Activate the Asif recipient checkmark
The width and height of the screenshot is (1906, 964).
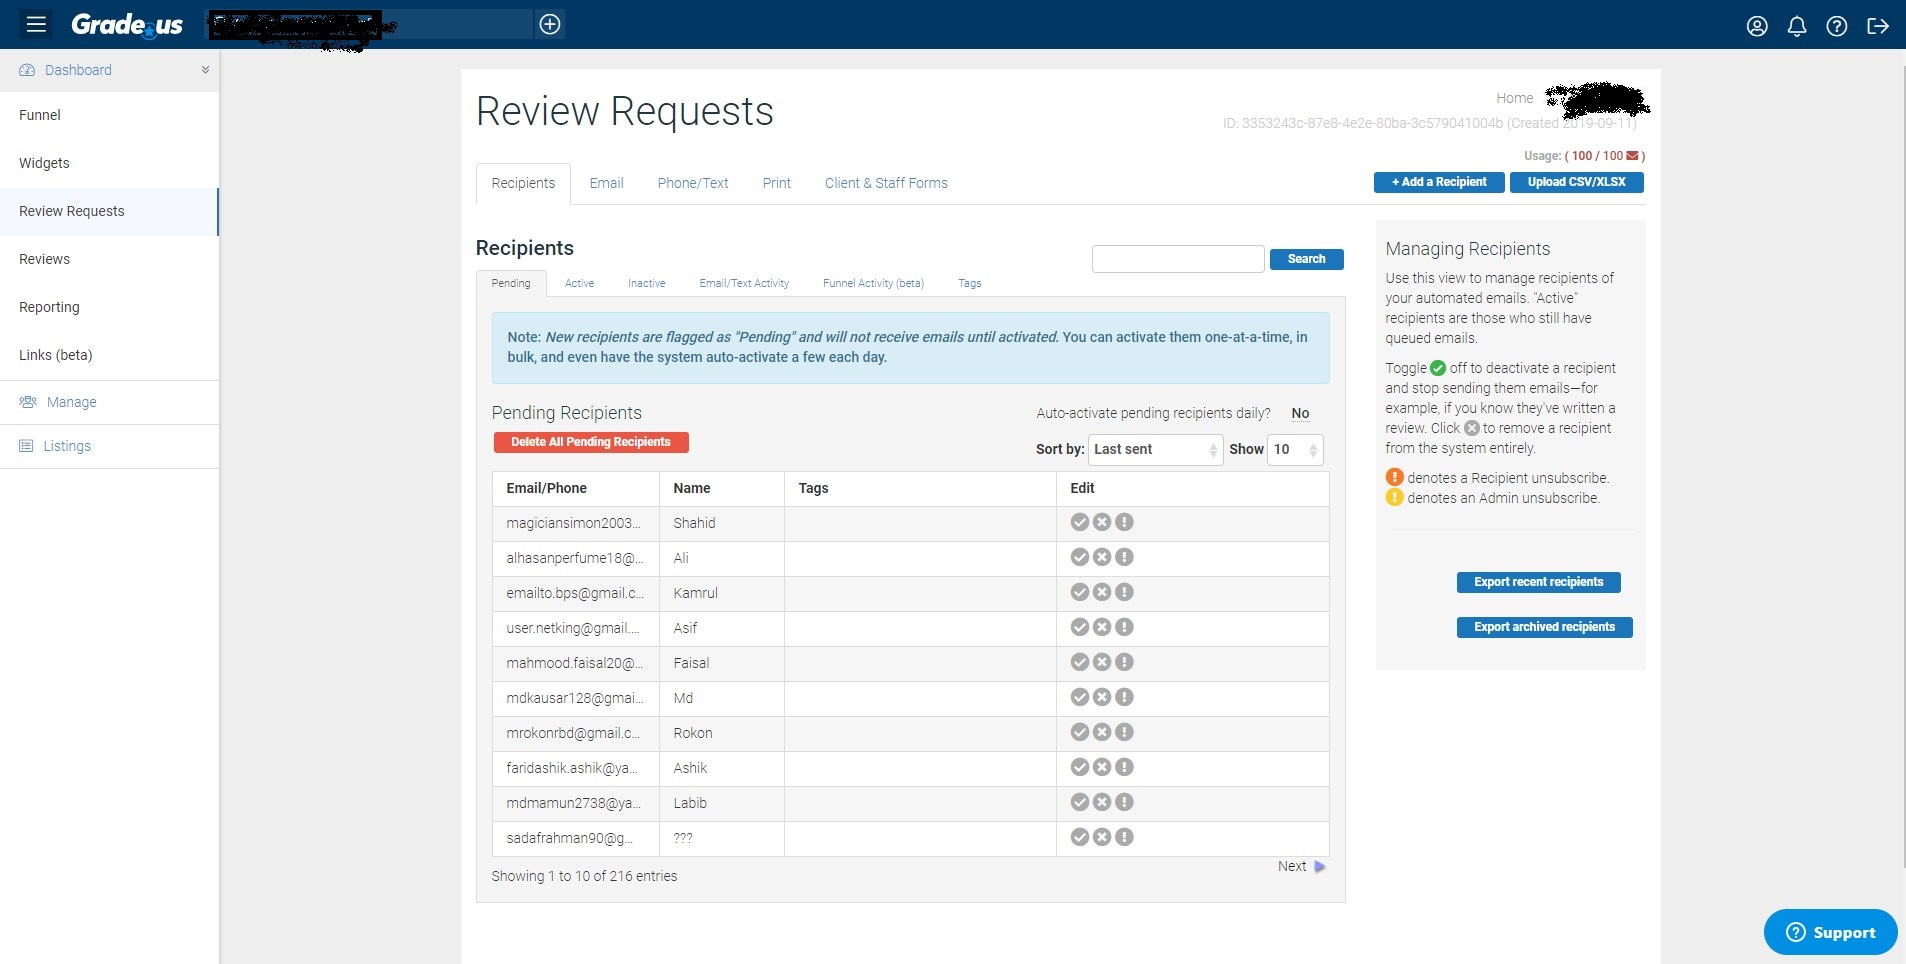(x=1080, y=627)
